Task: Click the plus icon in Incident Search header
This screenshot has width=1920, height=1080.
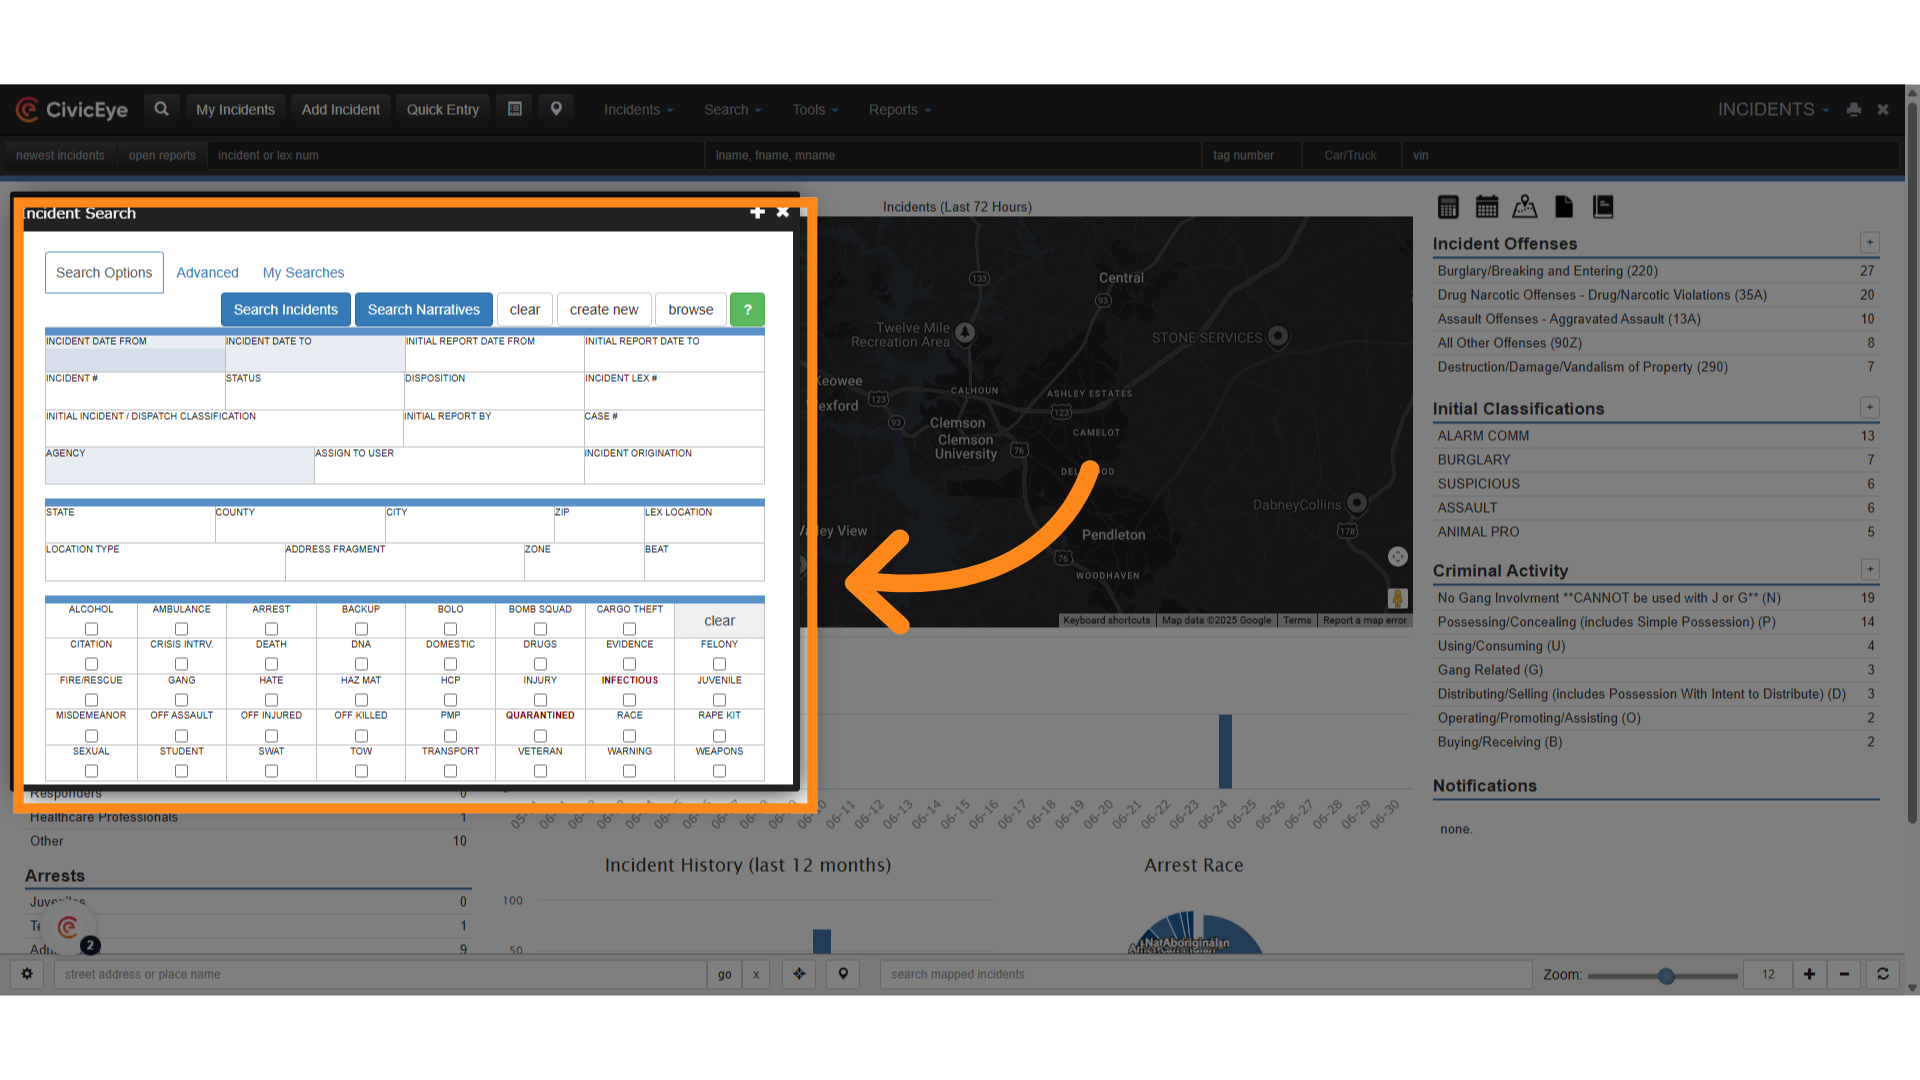Action: point(757,212)
